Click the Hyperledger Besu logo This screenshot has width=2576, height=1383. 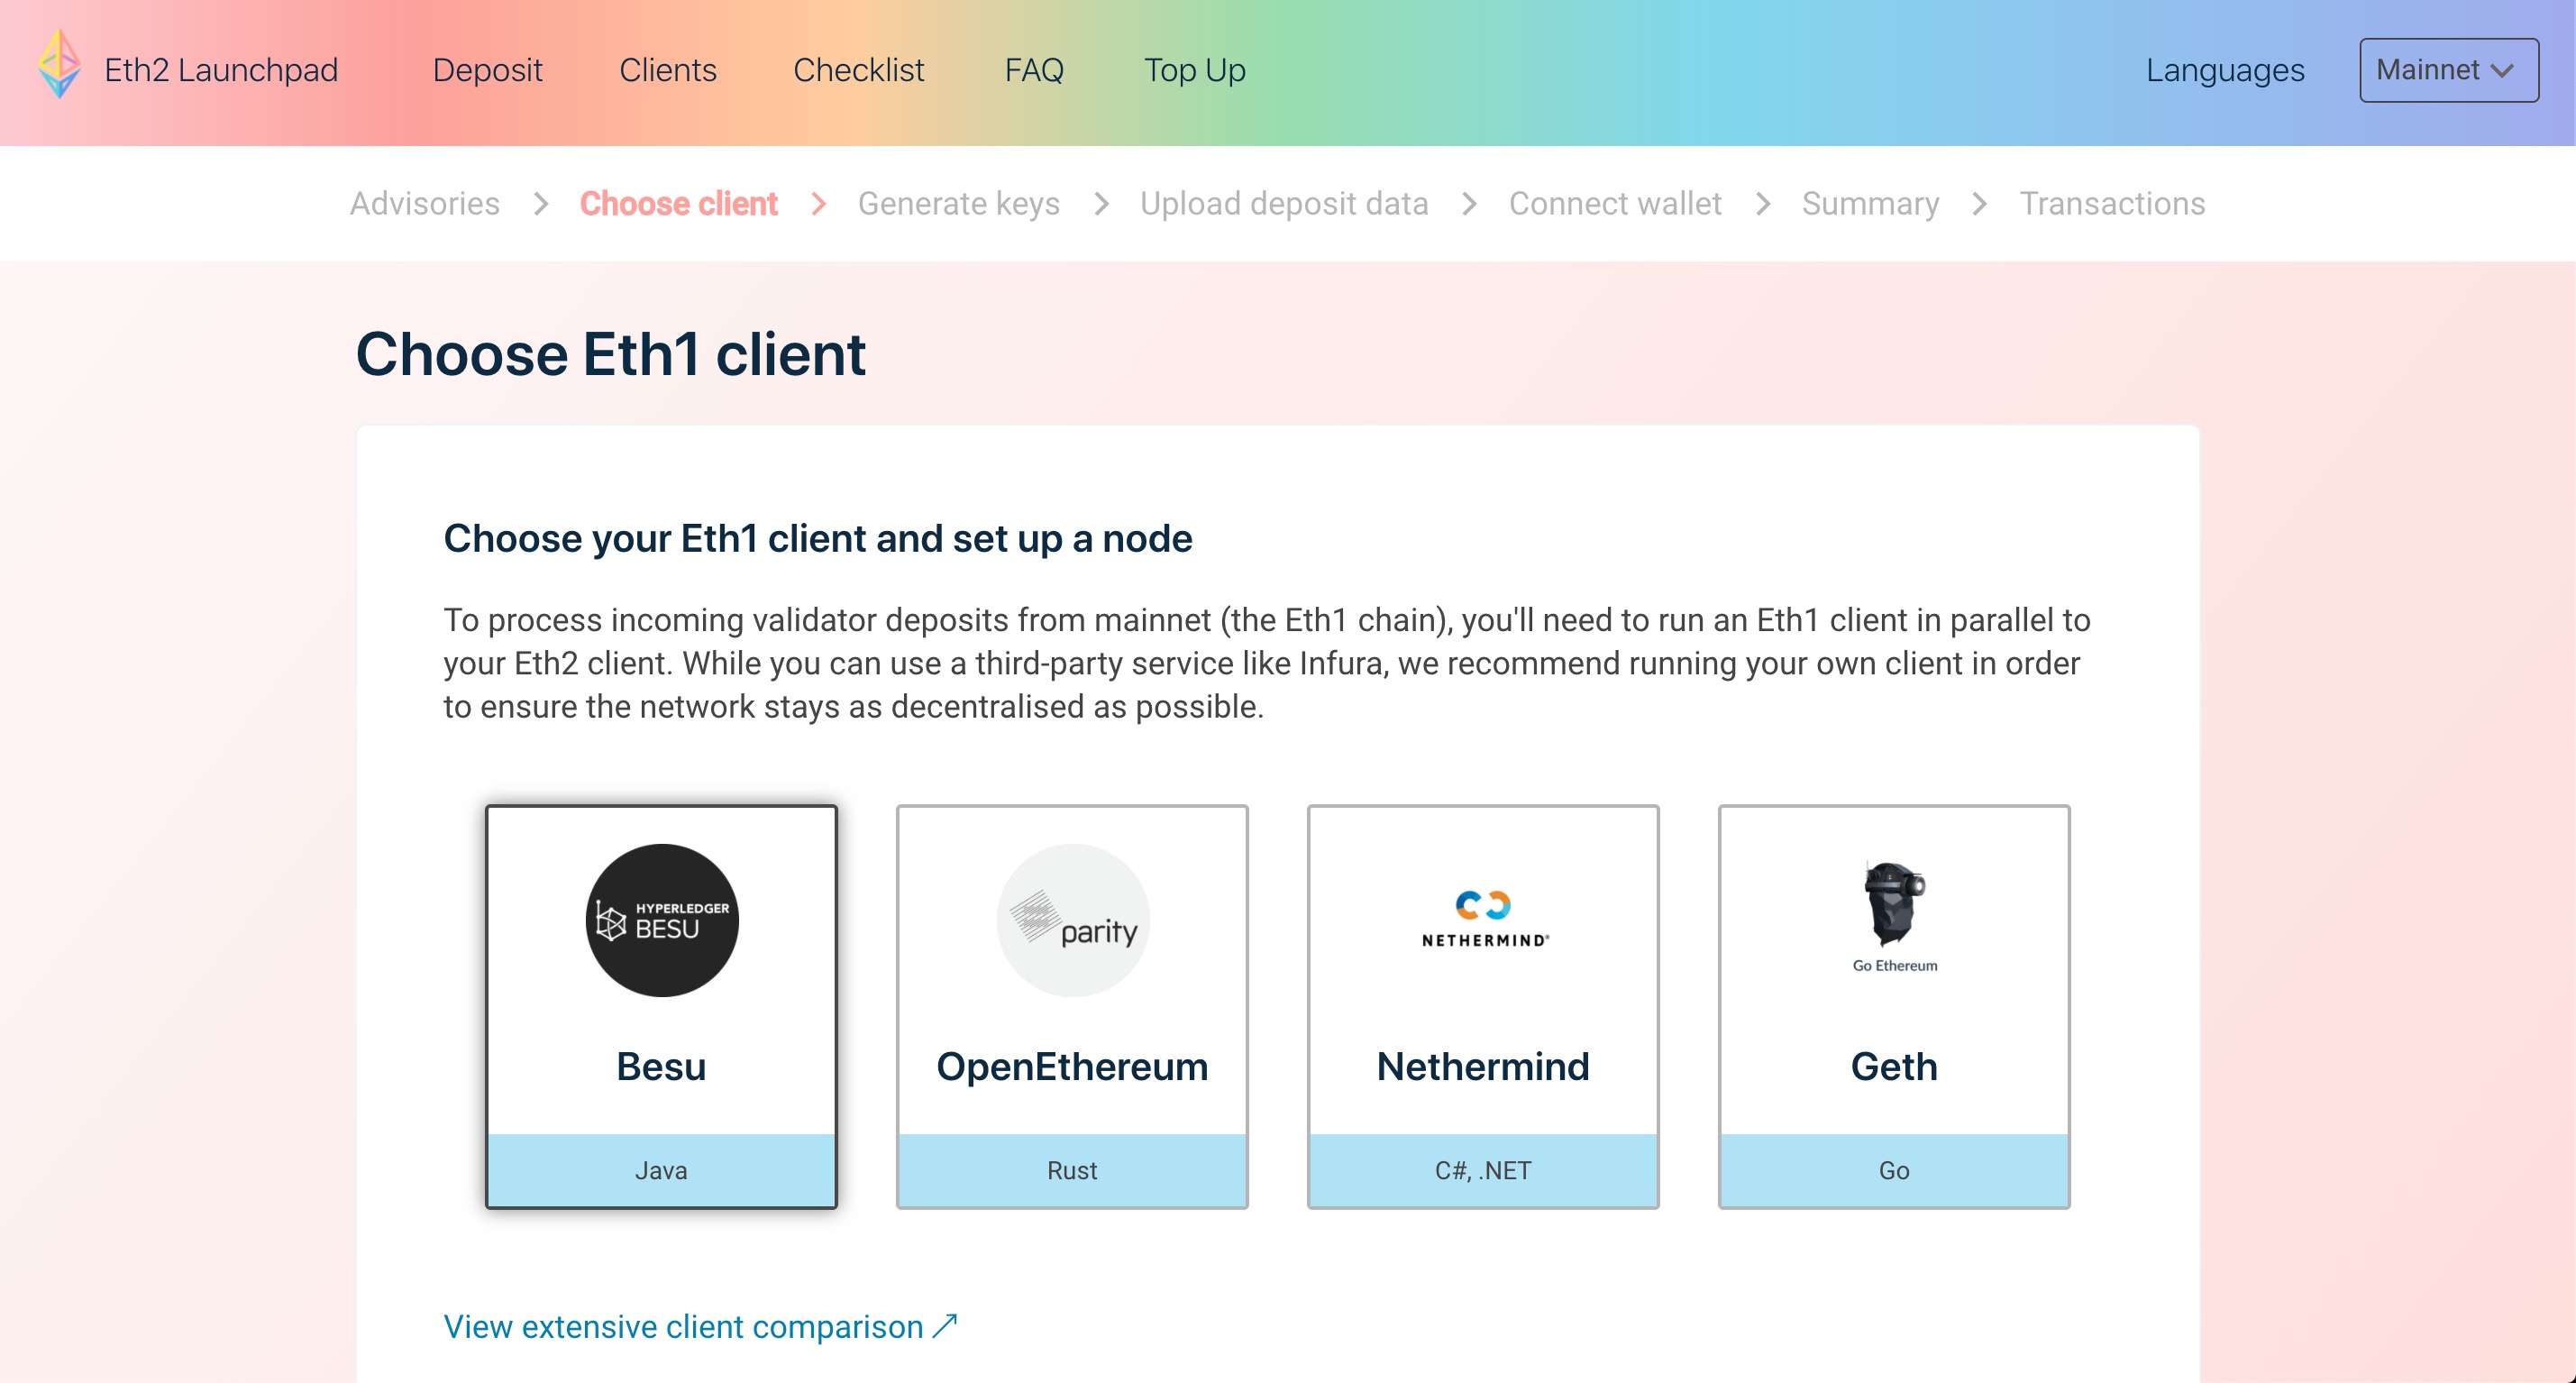(x=661, y=920)
